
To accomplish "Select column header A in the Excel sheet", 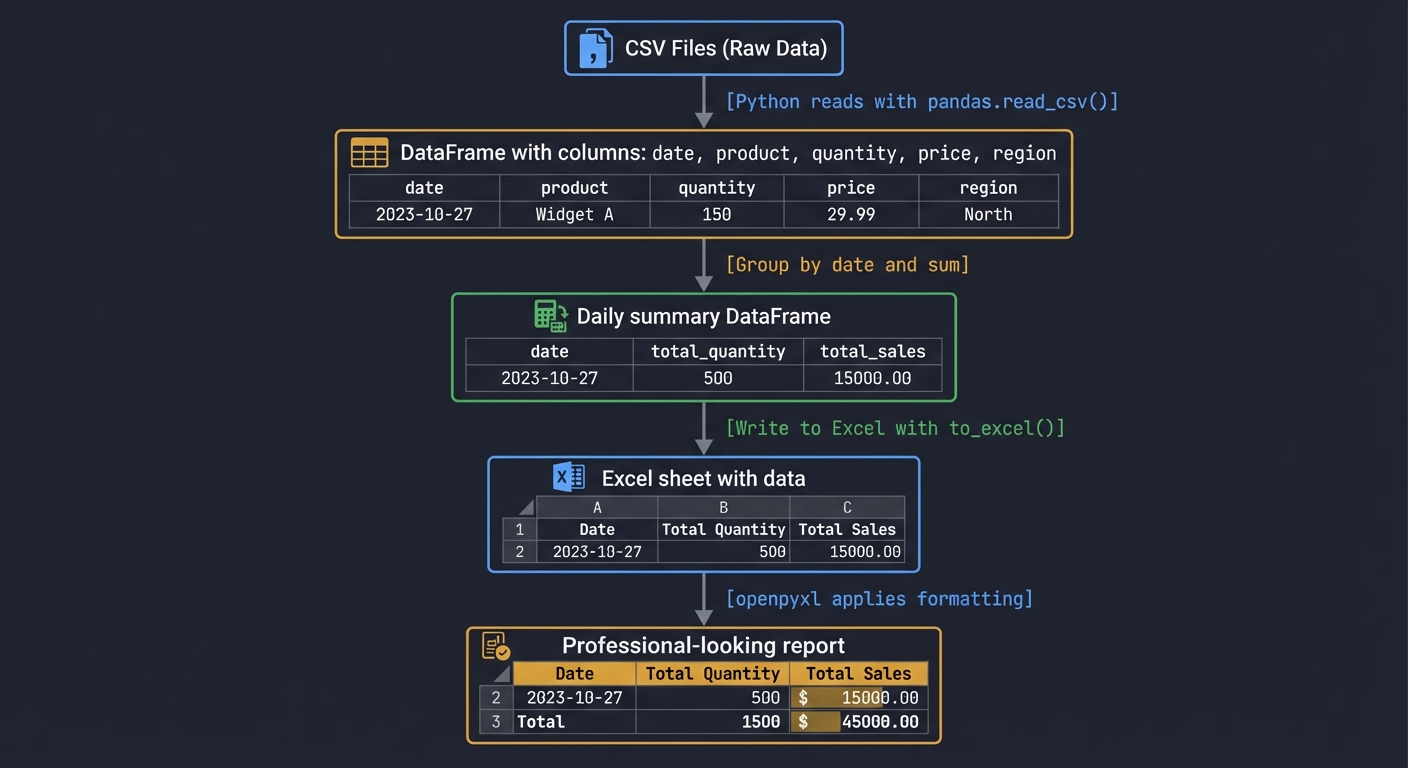I will (597, 507).
